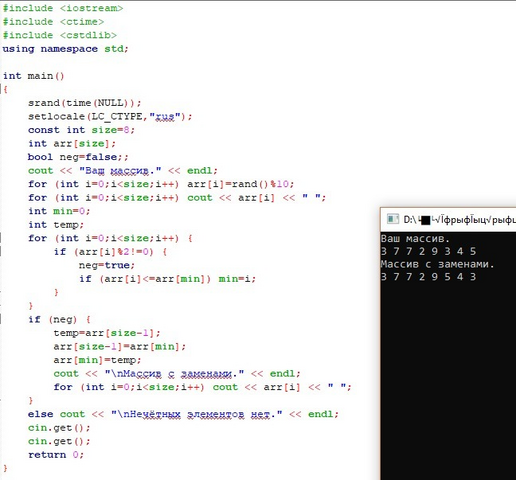Click the setlocale "rus" string literal
This screenshot has height=480, width=516.
click(165, 117)
